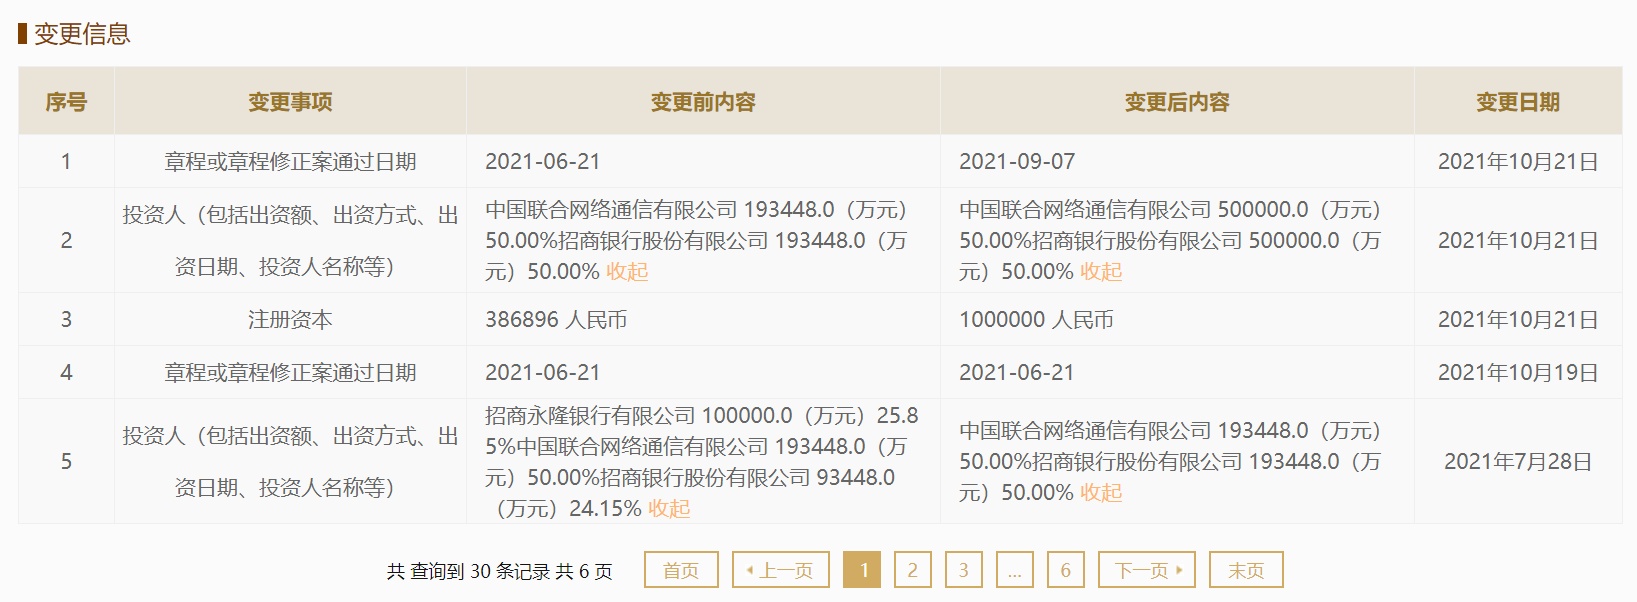Select page 1 in pagination

coord(862,570)
